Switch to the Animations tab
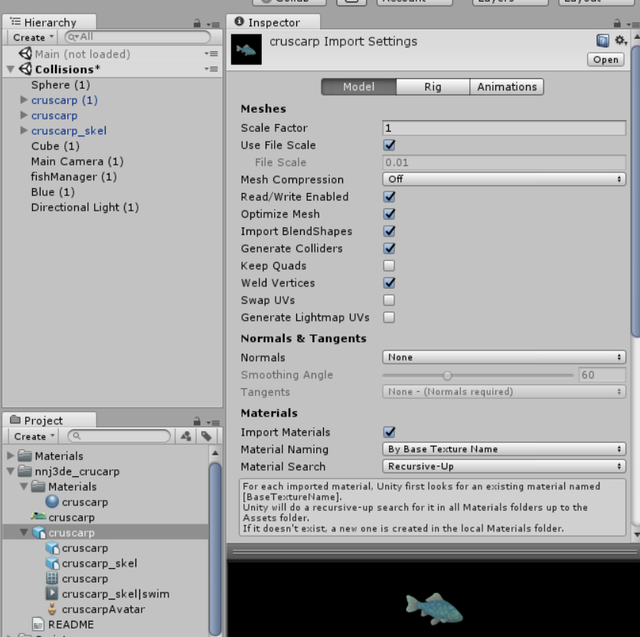The width and height of the screenshot is (640, 637). coord(507,87)
